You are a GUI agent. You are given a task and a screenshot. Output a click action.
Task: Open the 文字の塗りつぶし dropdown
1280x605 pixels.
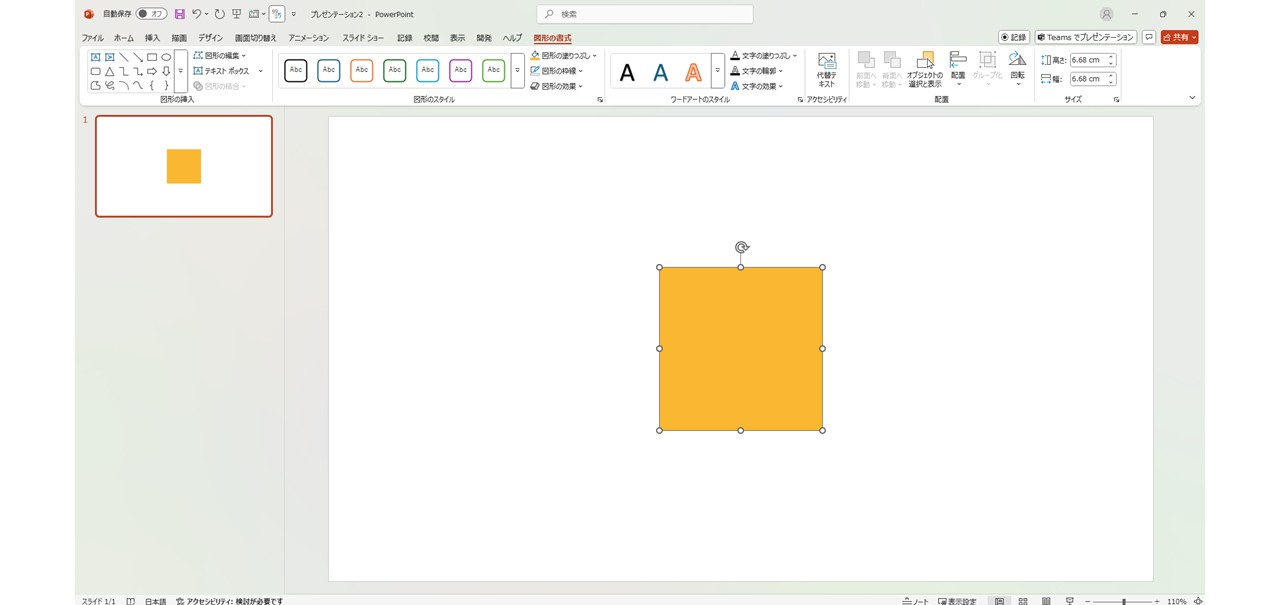point(764,56)
